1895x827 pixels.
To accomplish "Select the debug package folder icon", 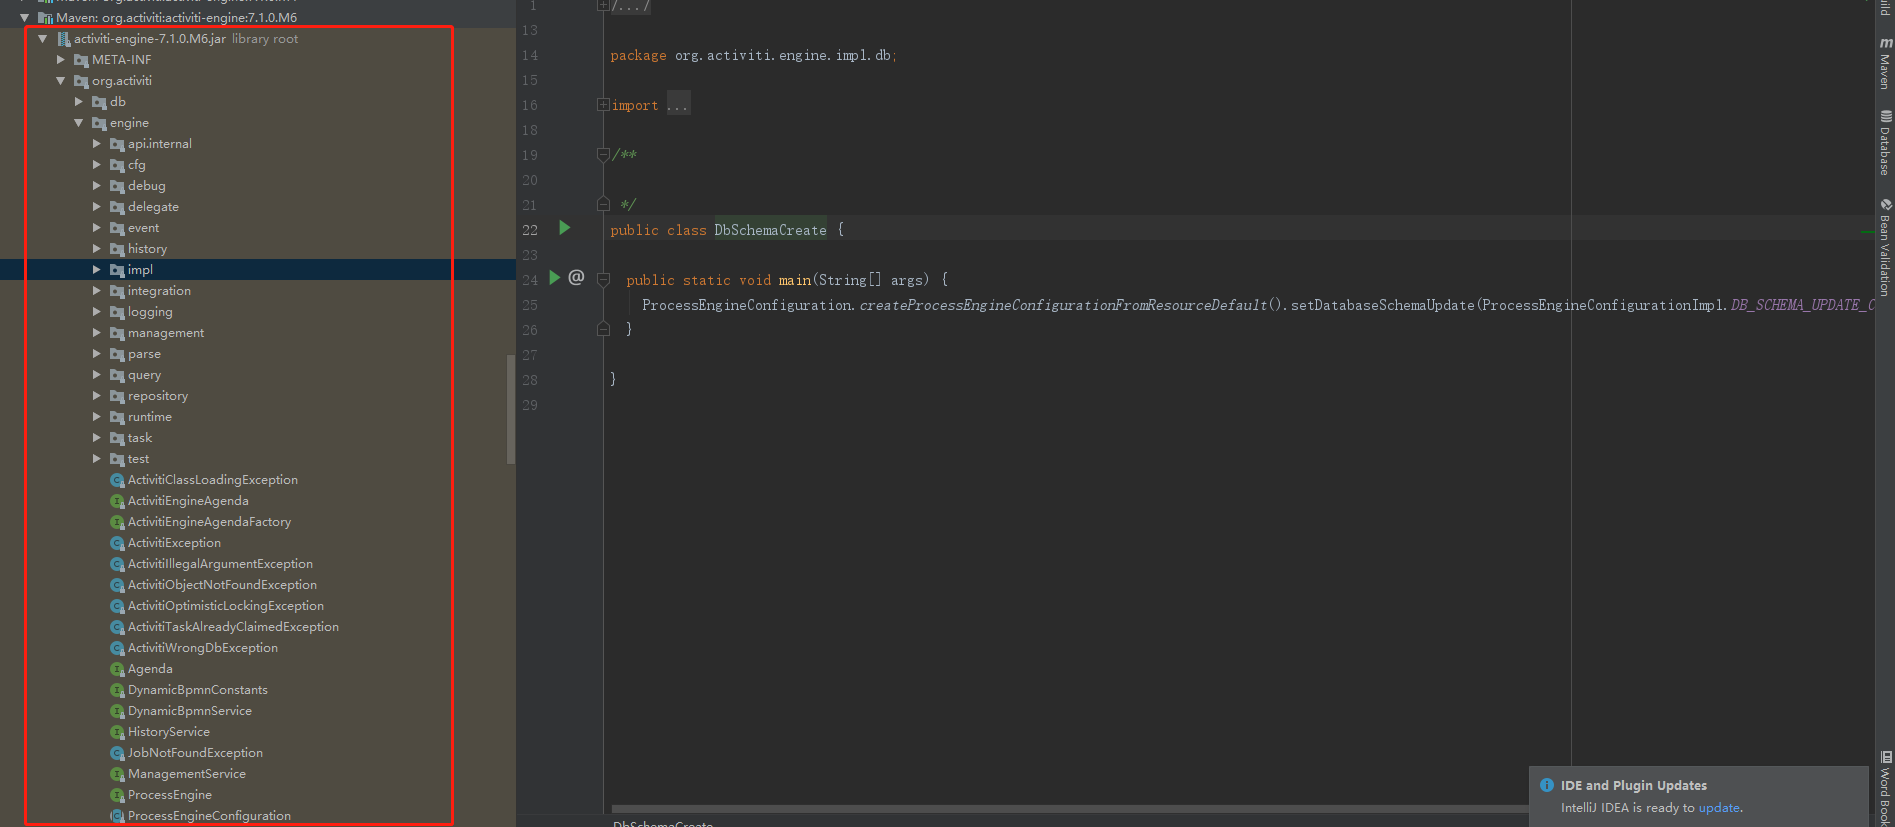I will [x=117, y=186].
